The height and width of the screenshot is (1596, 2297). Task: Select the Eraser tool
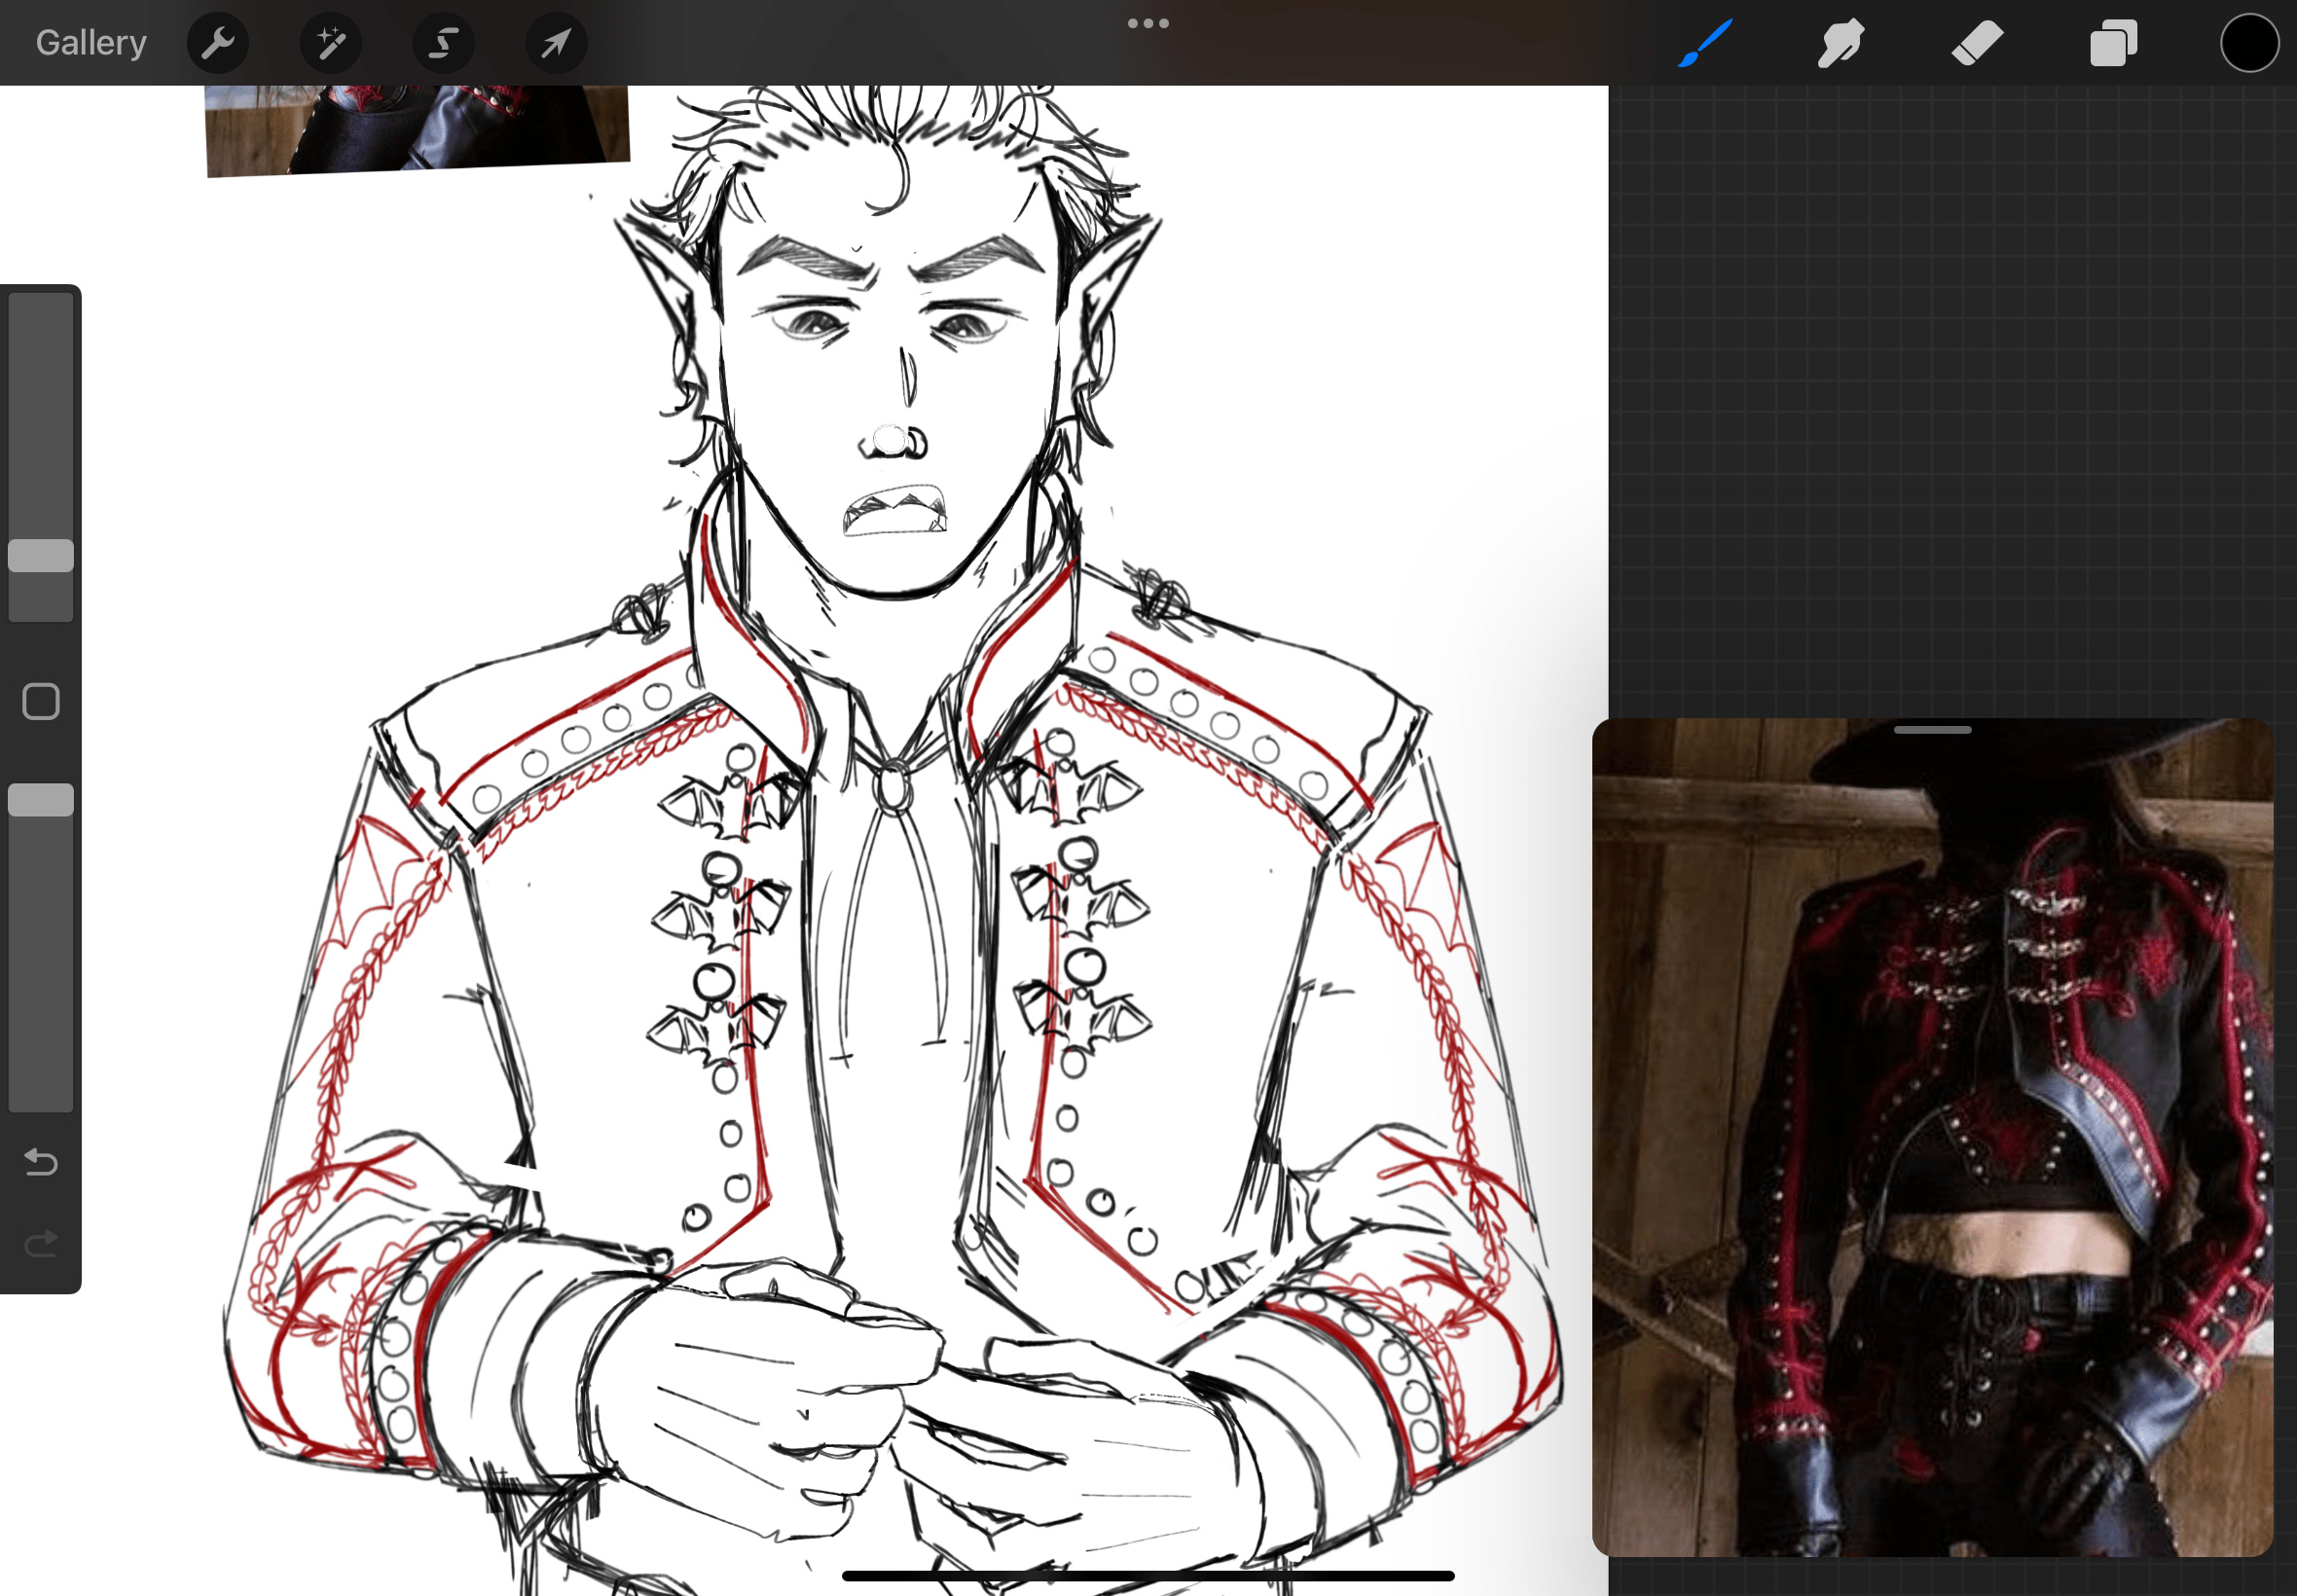click(1977, 43)
